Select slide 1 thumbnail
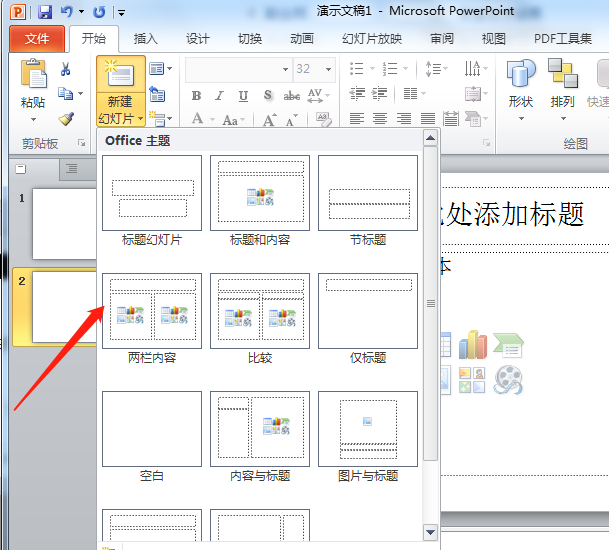 64,224
